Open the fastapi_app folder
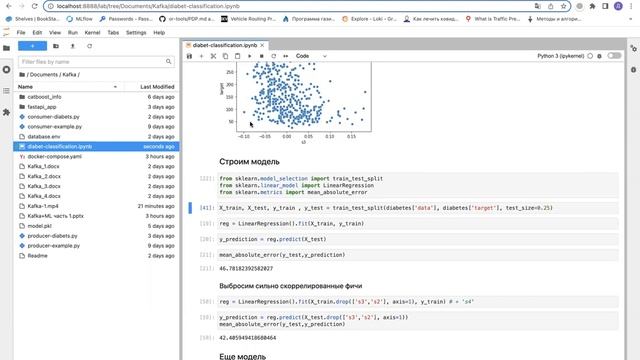The width and height of the screenshot is (640, 360). point(96,107)
